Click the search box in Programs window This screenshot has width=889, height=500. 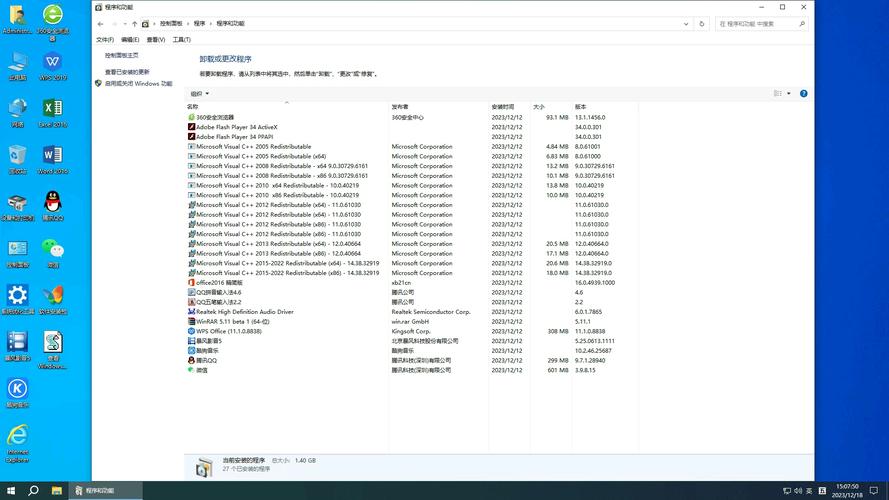click(761, 24)
